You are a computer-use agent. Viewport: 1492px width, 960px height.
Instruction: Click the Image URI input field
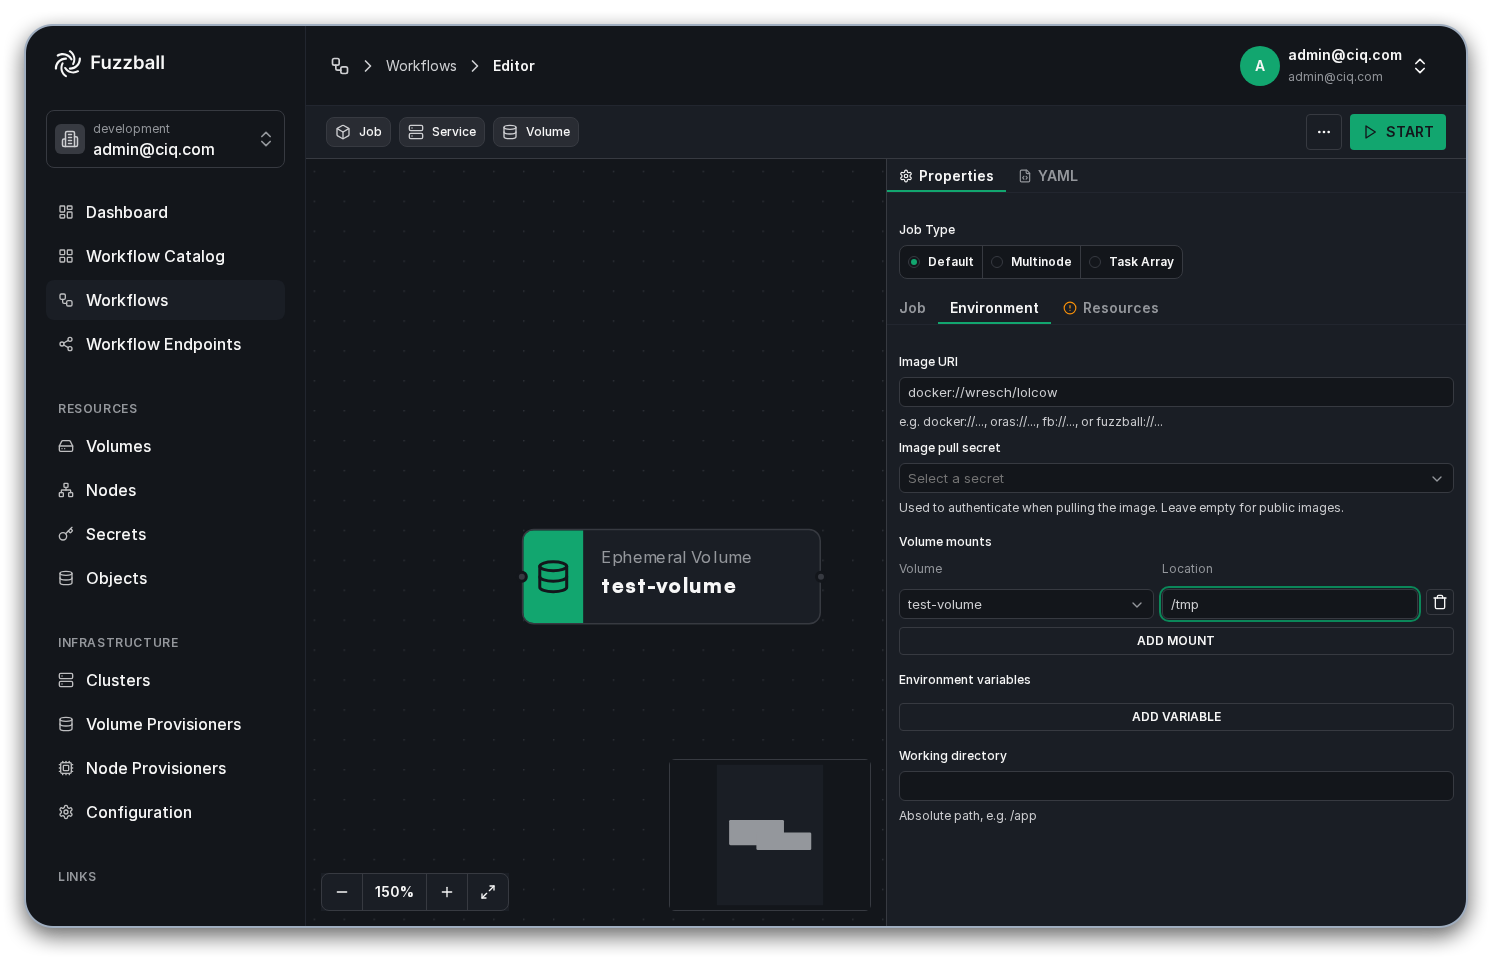click(1176, 392)
